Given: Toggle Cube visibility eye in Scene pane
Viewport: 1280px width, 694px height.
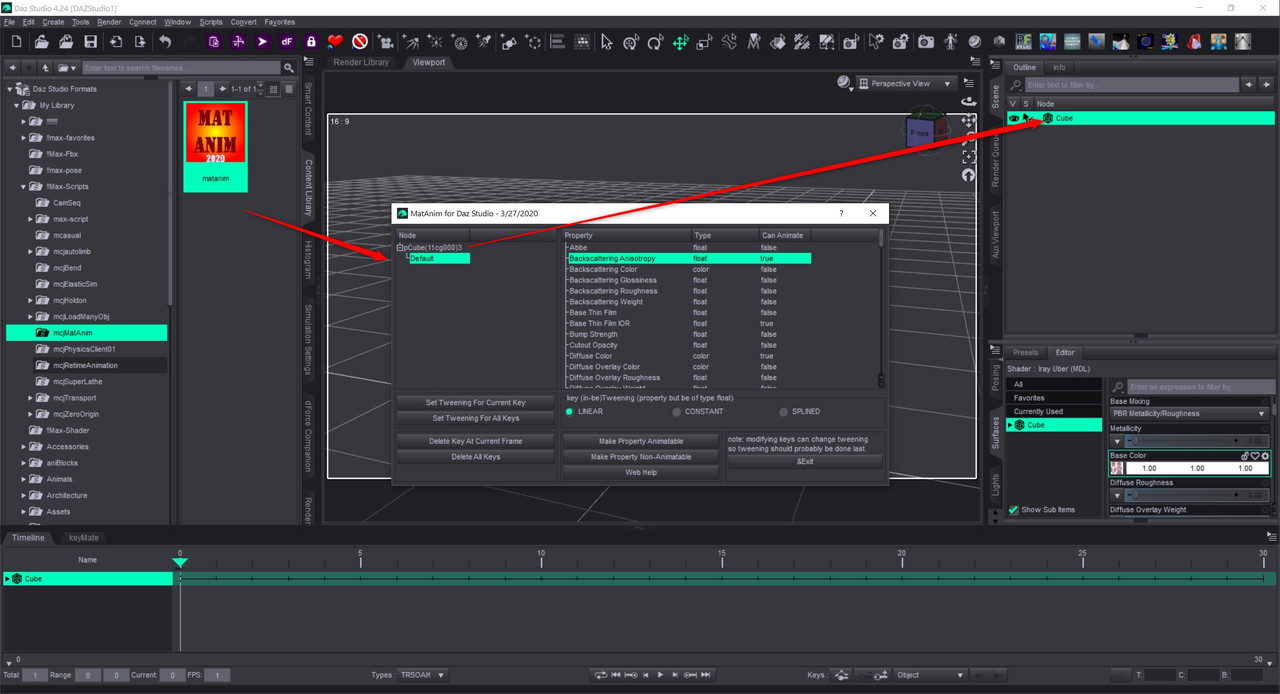Looking at the screenshot, I should [1013, 118].
